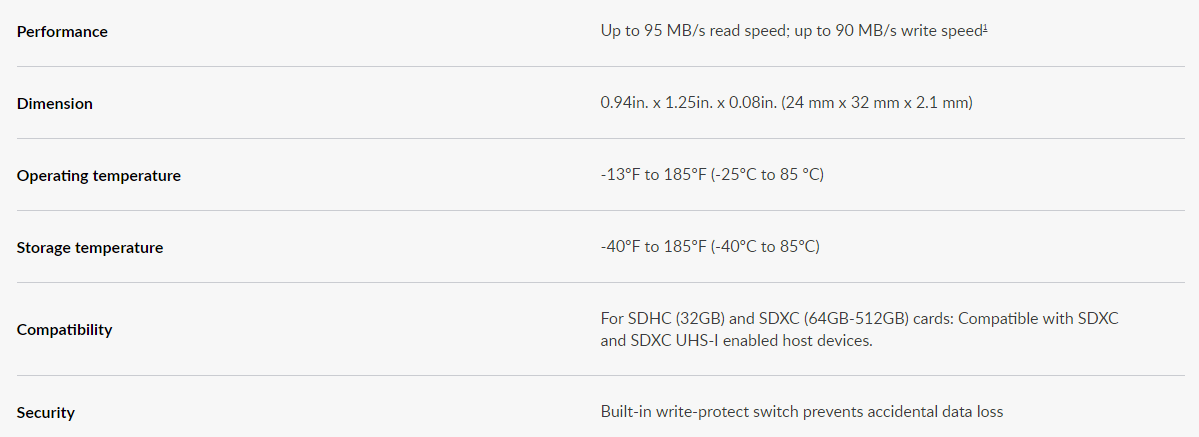Click the SDHC (32GB) compatibility text line

click(859, 319)
